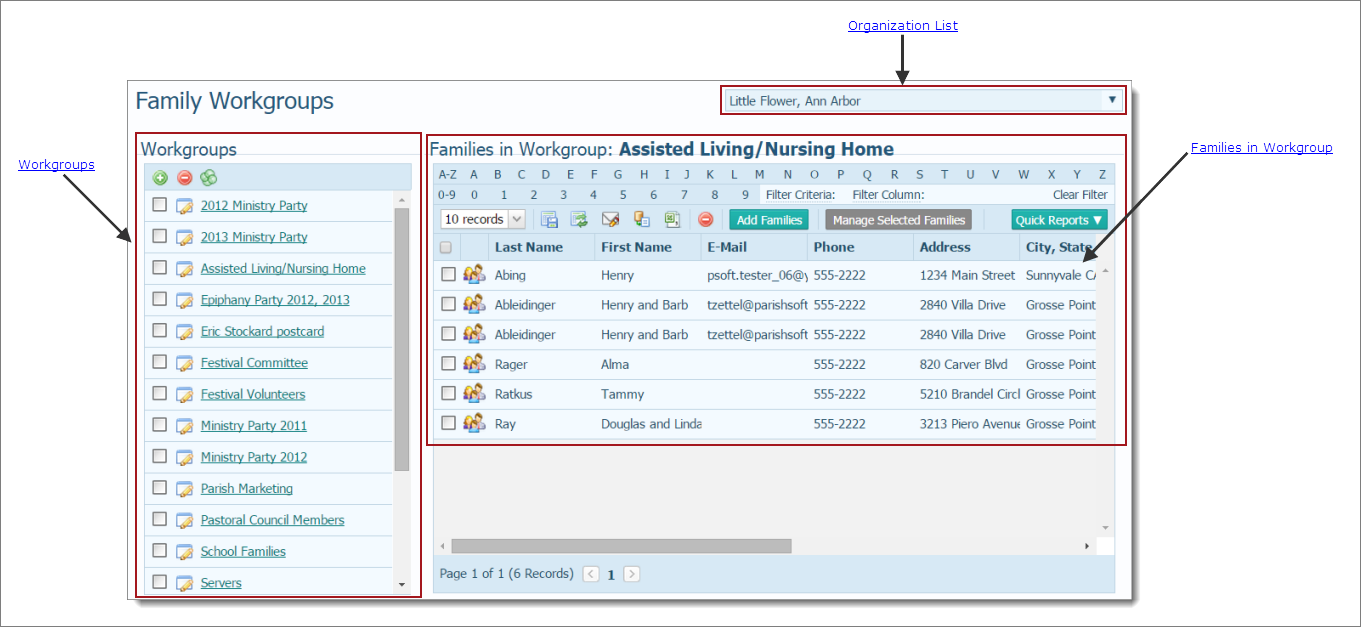This screenshot has width=1361, height=627.
Task: Click the save records icon in the families toolbar
Action: [x=549, y=219]
